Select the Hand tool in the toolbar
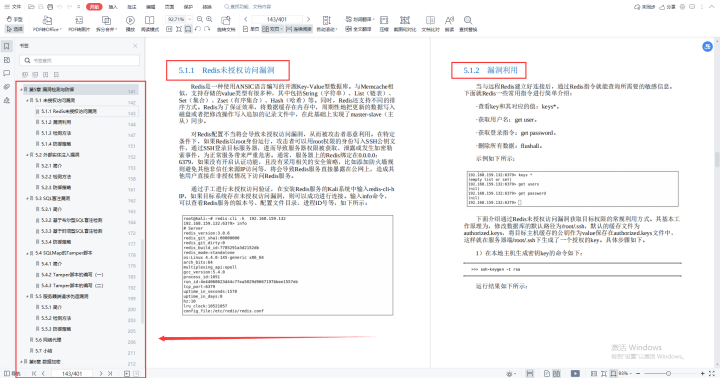Image resolution: width=720 pixels, height=378 pixels. [15, 19]
